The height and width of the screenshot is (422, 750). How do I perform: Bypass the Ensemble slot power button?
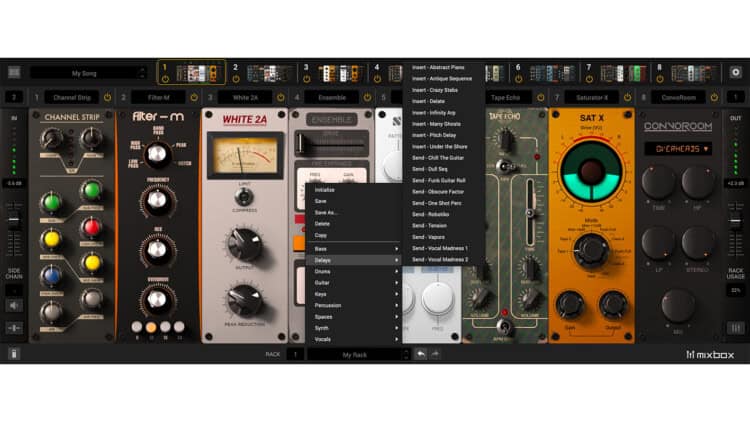coord(367,98)
